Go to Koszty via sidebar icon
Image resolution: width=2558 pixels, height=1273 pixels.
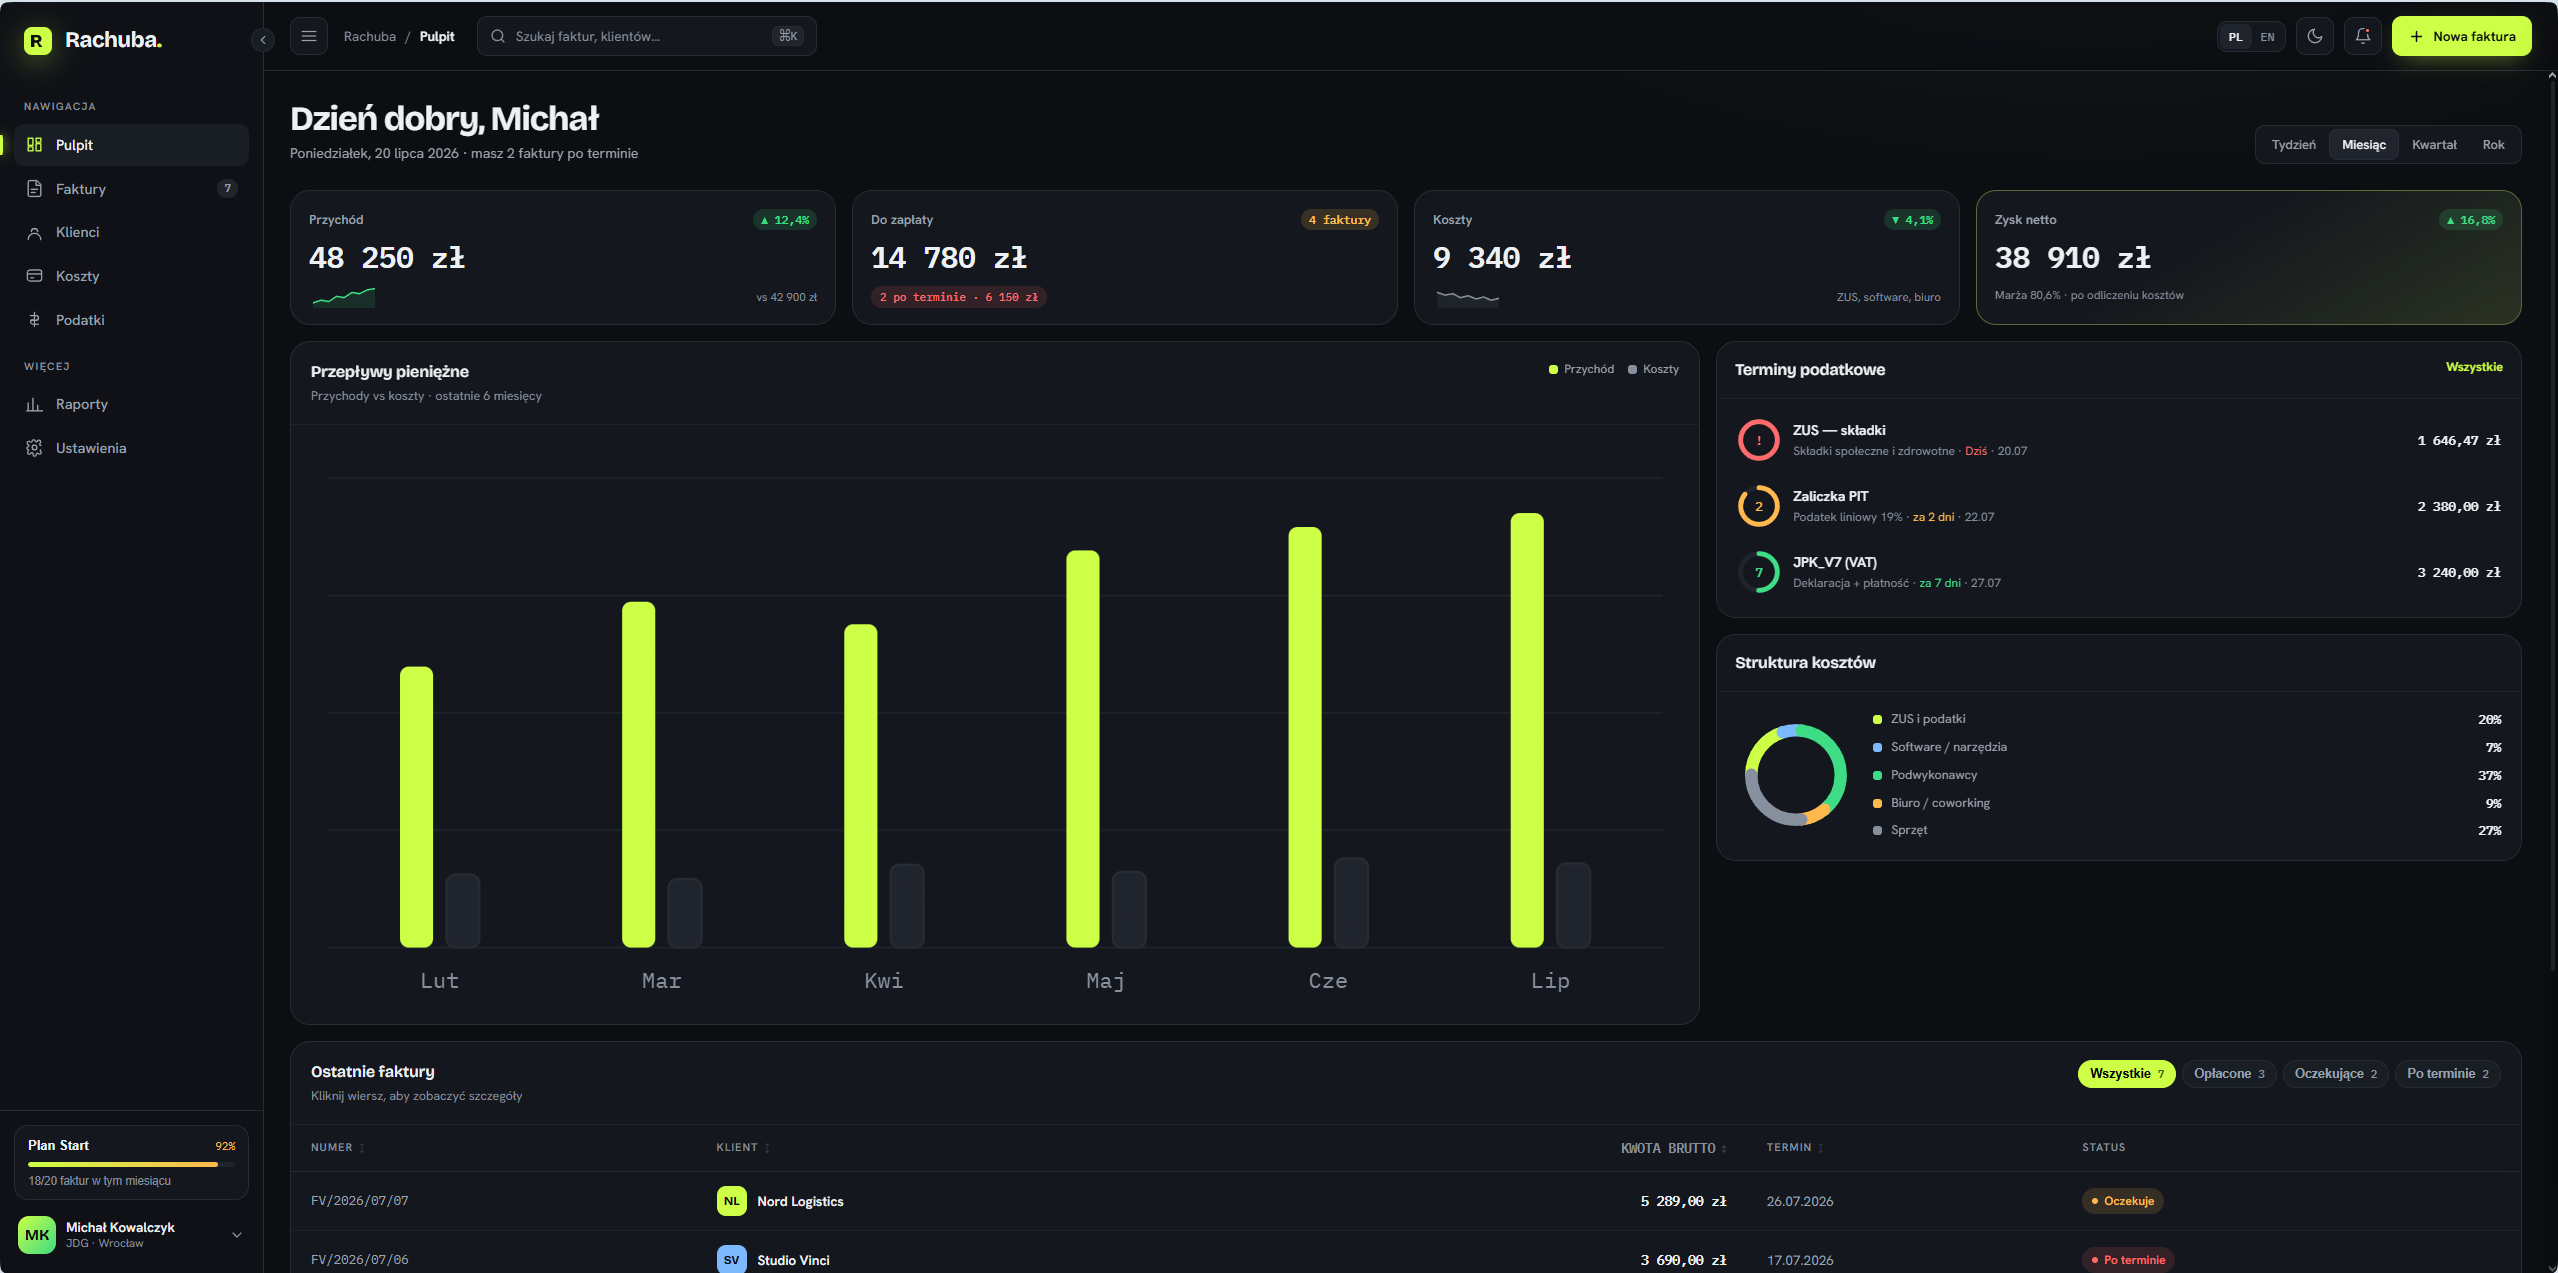click(x=34, y=276)
